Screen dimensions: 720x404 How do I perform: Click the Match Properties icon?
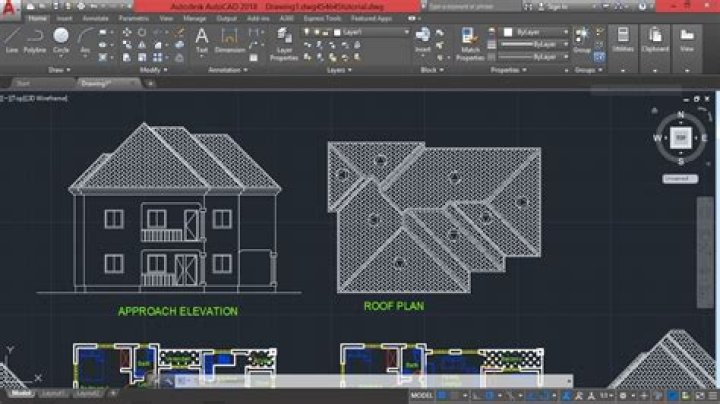[x=469, y=43]
